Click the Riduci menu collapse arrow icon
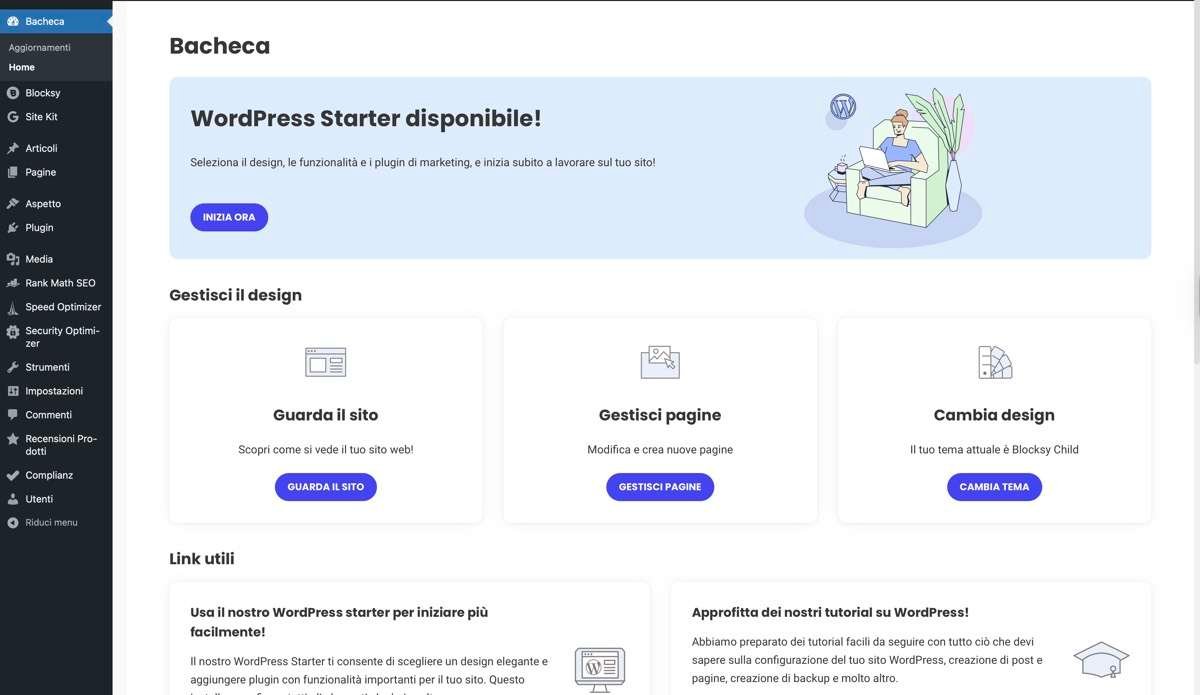The image size is (1200, 695). [x=13, y=523]
